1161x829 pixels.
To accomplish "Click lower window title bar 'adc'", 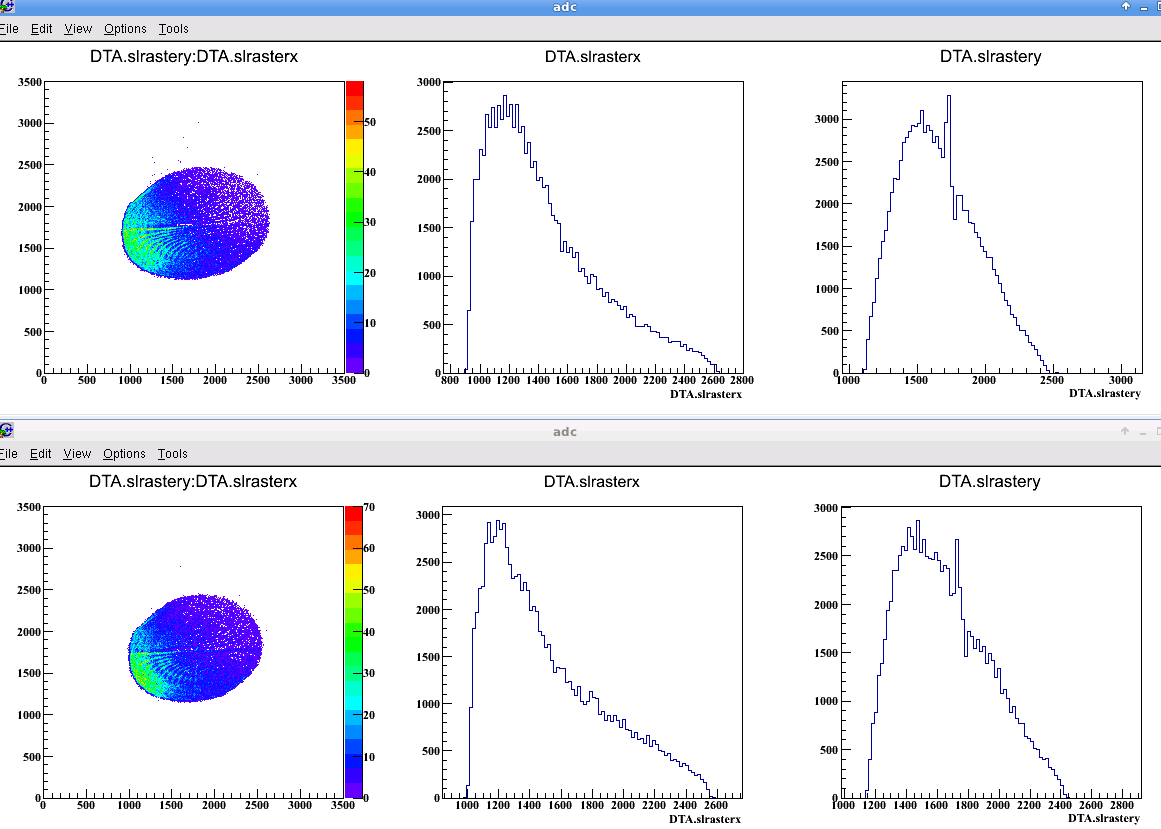I will coord(565,432).
